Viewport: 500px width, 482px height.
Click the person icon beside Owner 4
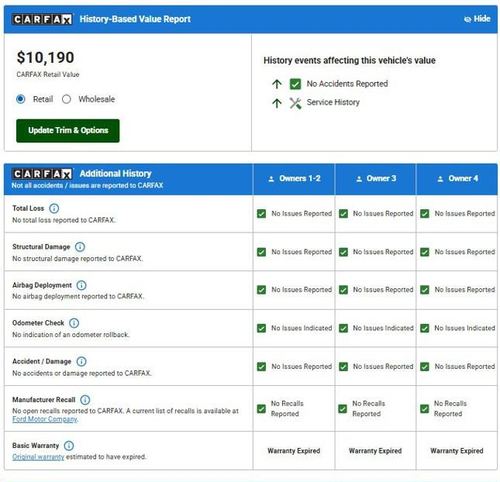[x=440, y=179]
